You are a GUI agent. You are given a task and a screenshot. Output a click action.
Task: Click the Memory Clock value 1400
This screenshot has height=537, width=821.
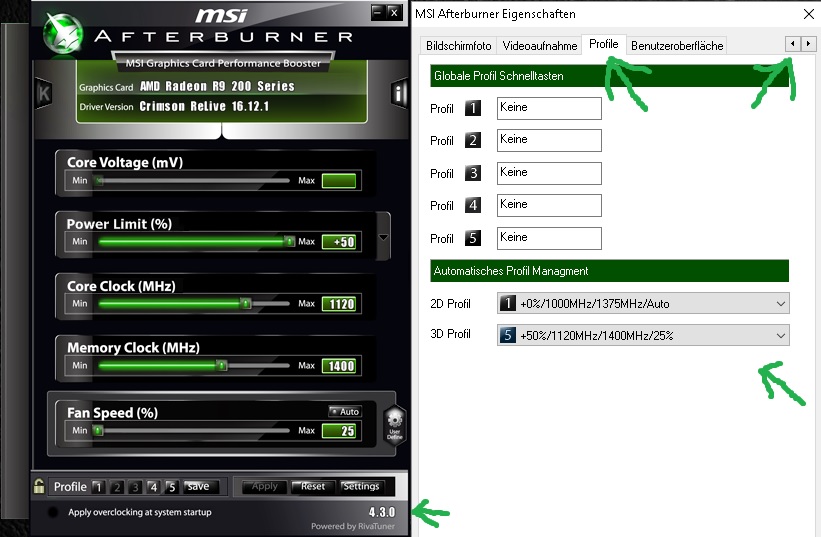[339, 366]
